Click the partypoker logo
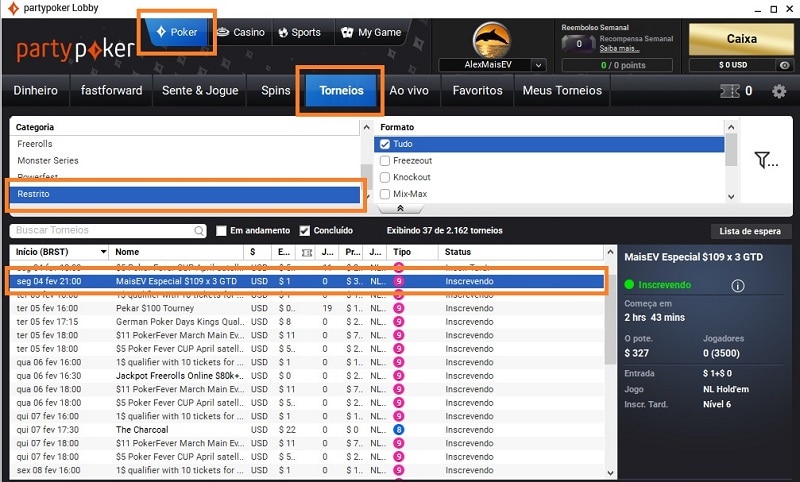The image size is (800, 482). pyautogui.click(x=76, y=49)
